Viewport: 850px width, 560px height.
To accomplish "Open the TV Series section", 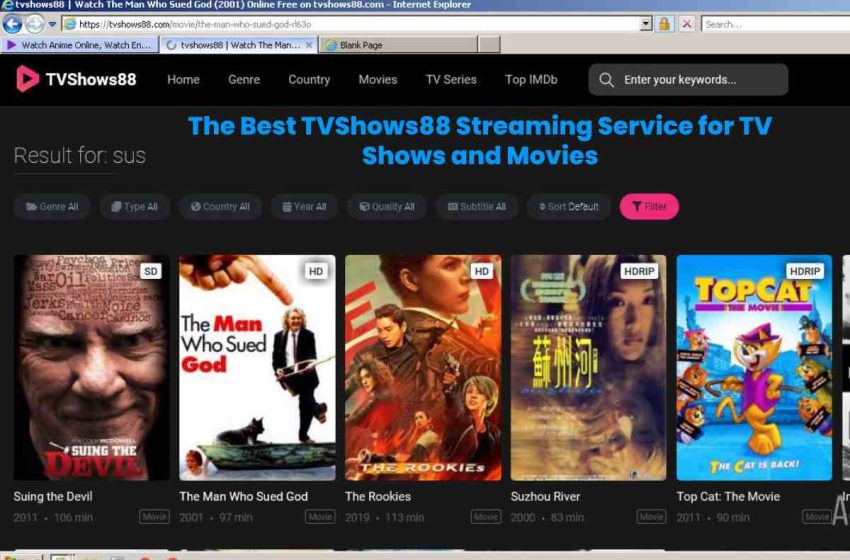I will pyautogui.click(x=451, y=80).
